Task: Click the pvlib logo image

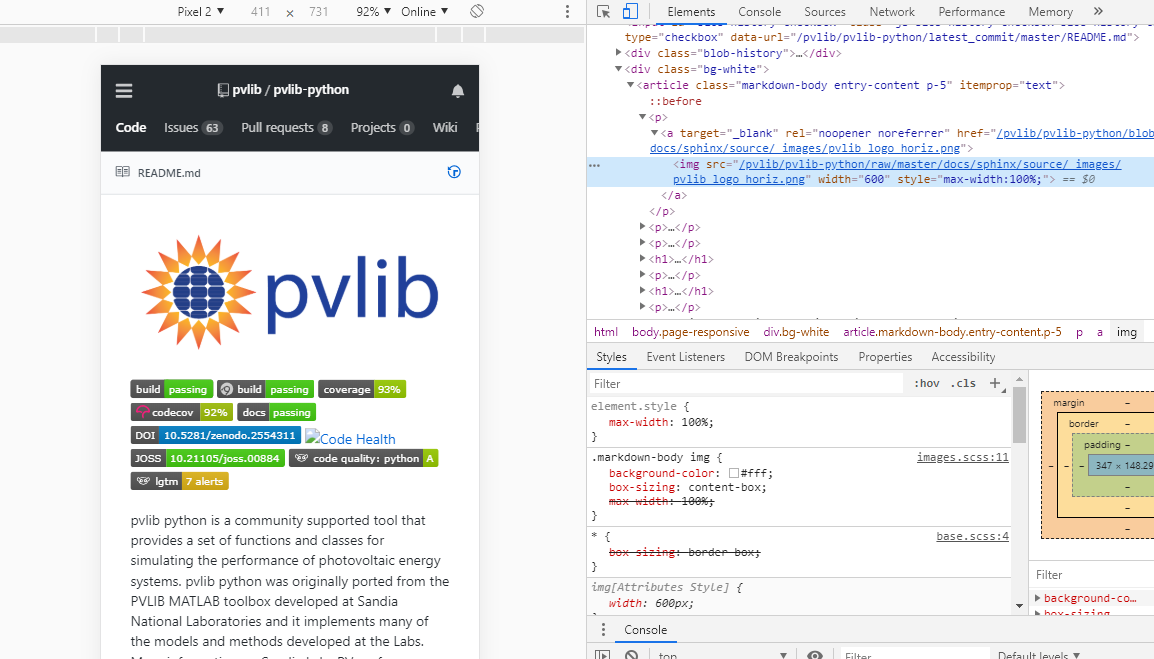Action: [x=290, y=292]
